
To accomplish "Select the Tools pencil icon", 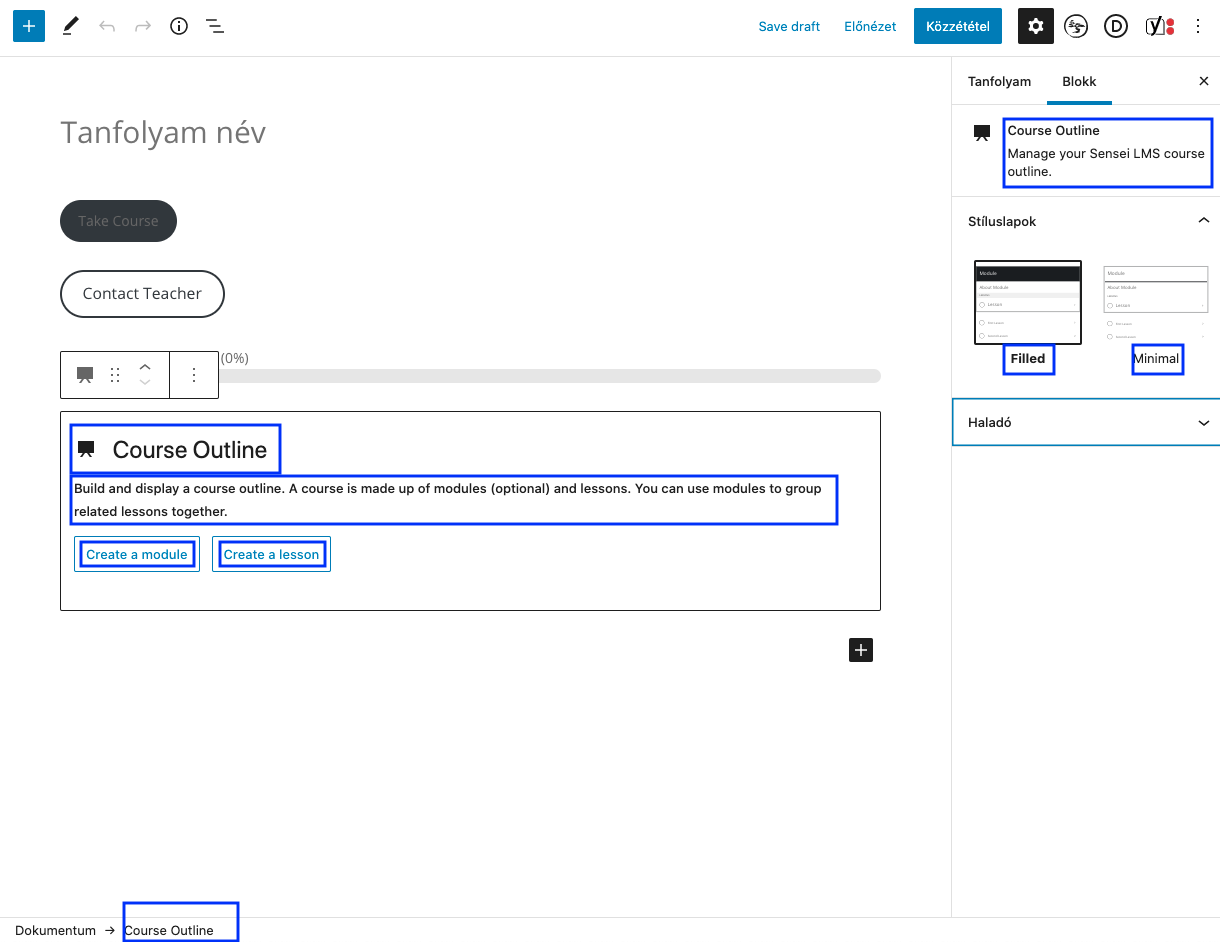I will 69,26.
